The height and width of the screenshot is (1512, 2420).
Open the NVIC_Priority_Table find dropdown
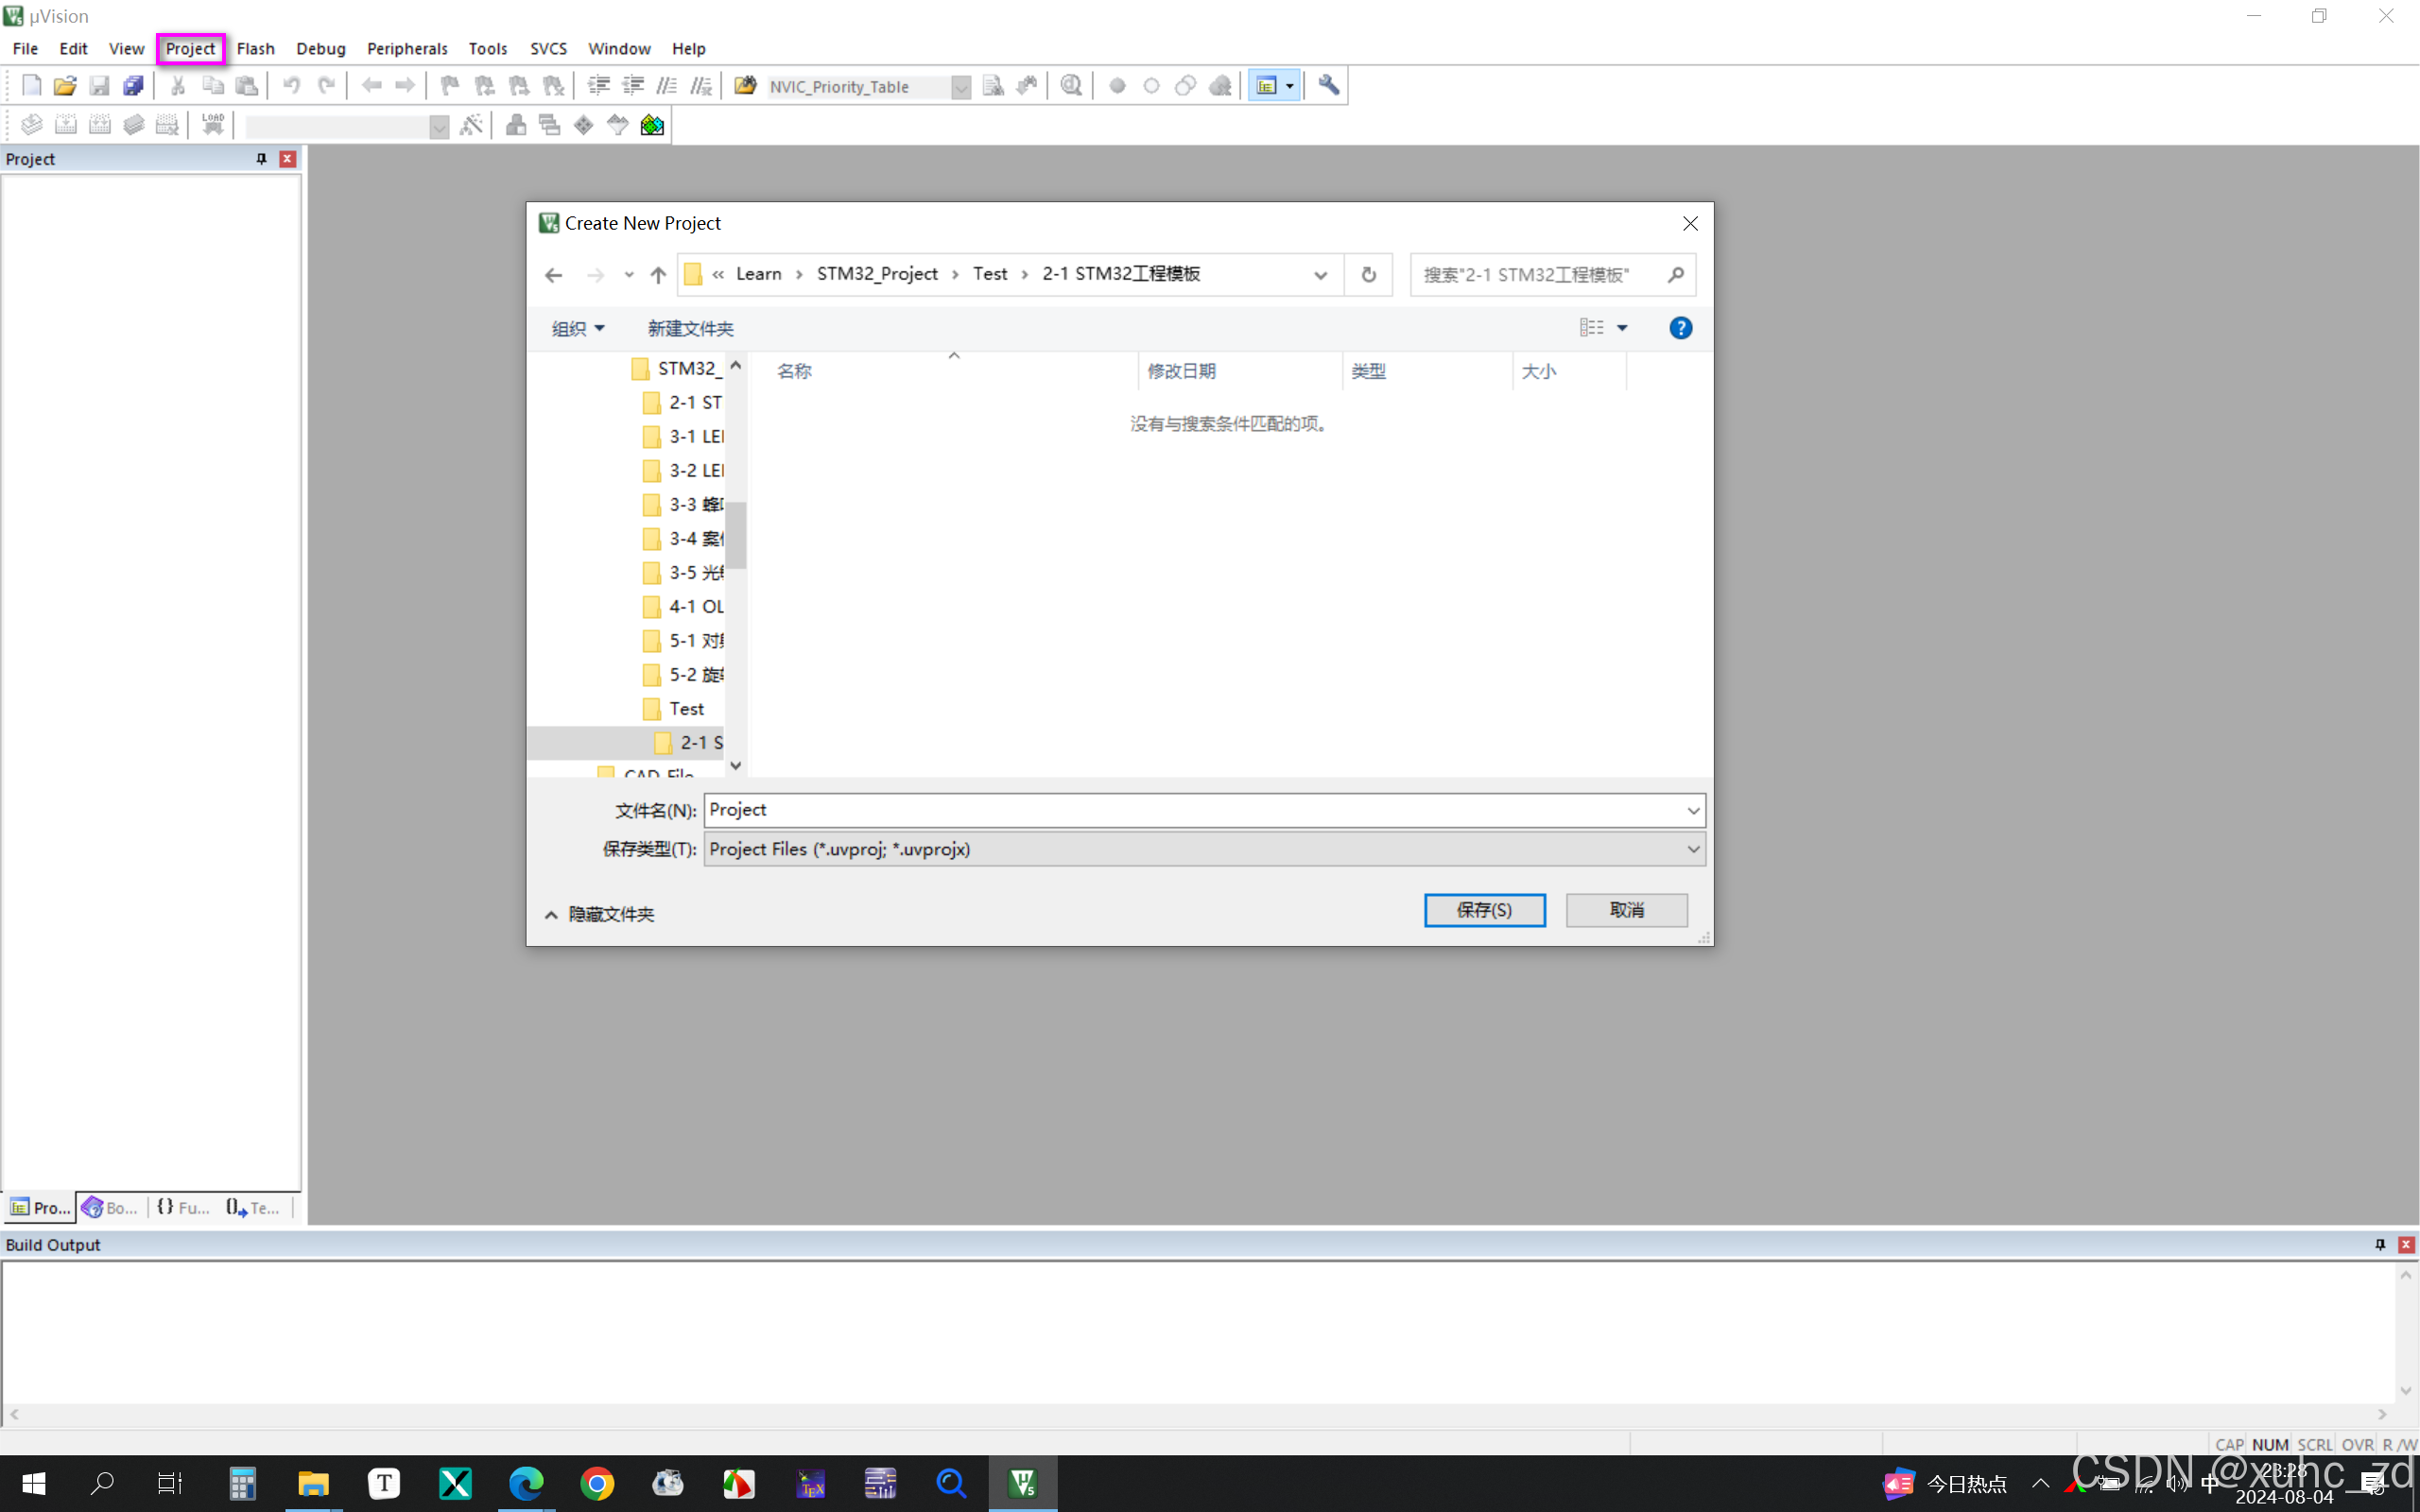[960, 87]
